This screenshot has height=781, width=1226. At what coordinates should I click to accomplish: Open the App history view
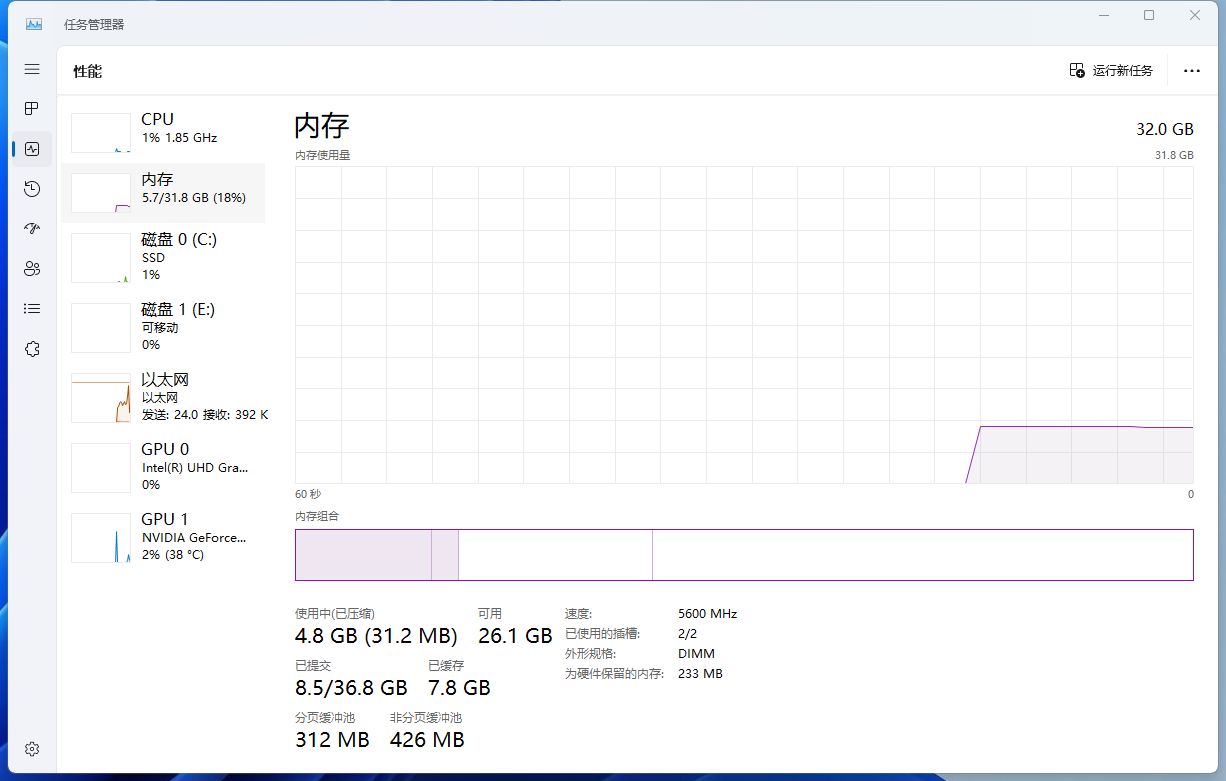click(x=31, y=188)
